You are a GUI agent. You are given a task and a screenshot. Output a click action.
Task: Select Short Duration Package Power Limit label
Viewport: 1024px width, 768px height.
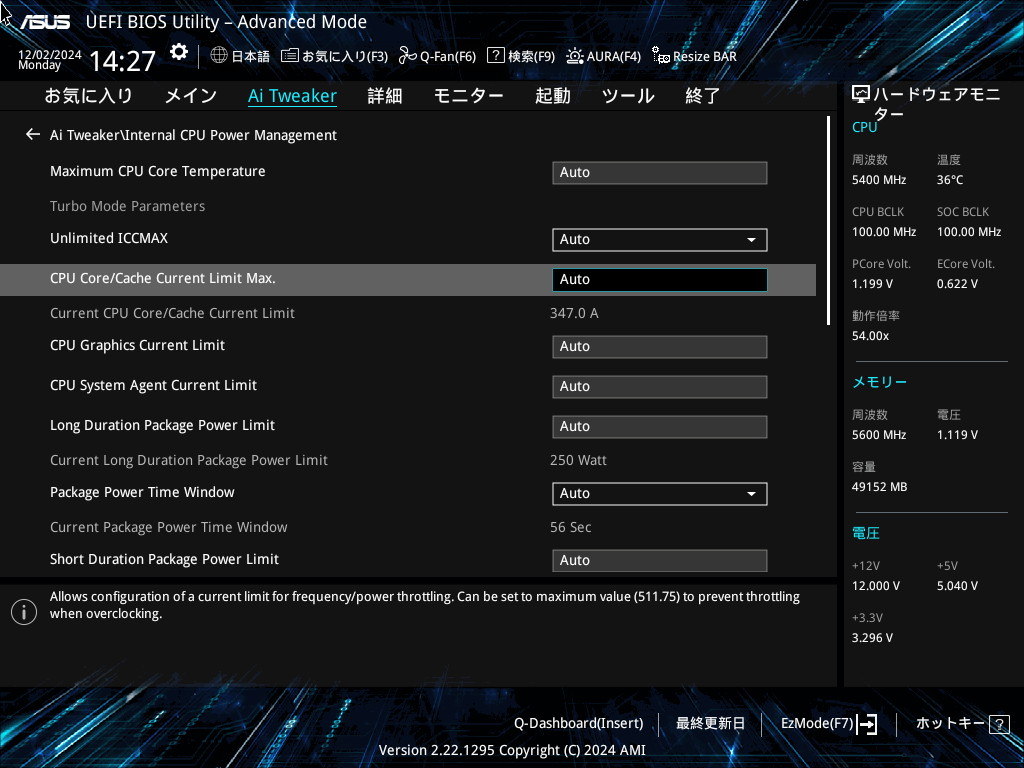[165, 559]
